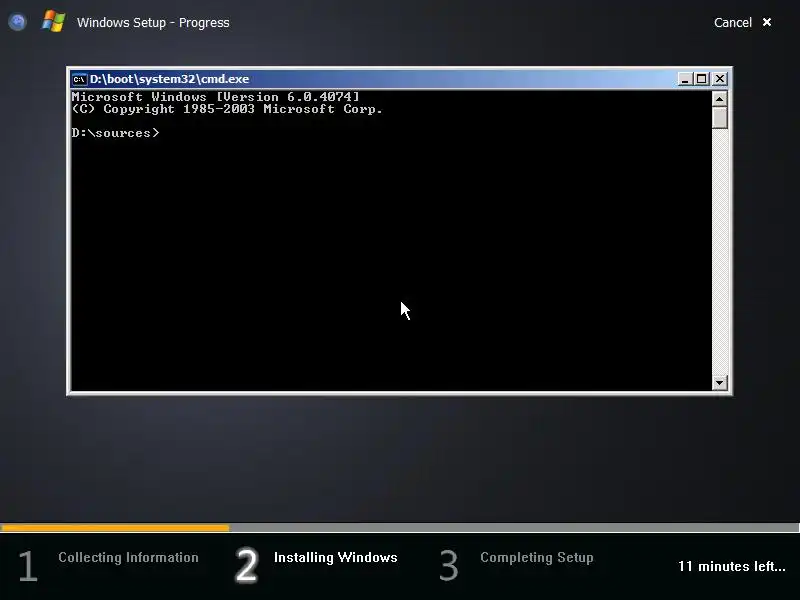
Task: Maximize the cmd.exe window
Action: pyautogui.click(x=702, y=79)
